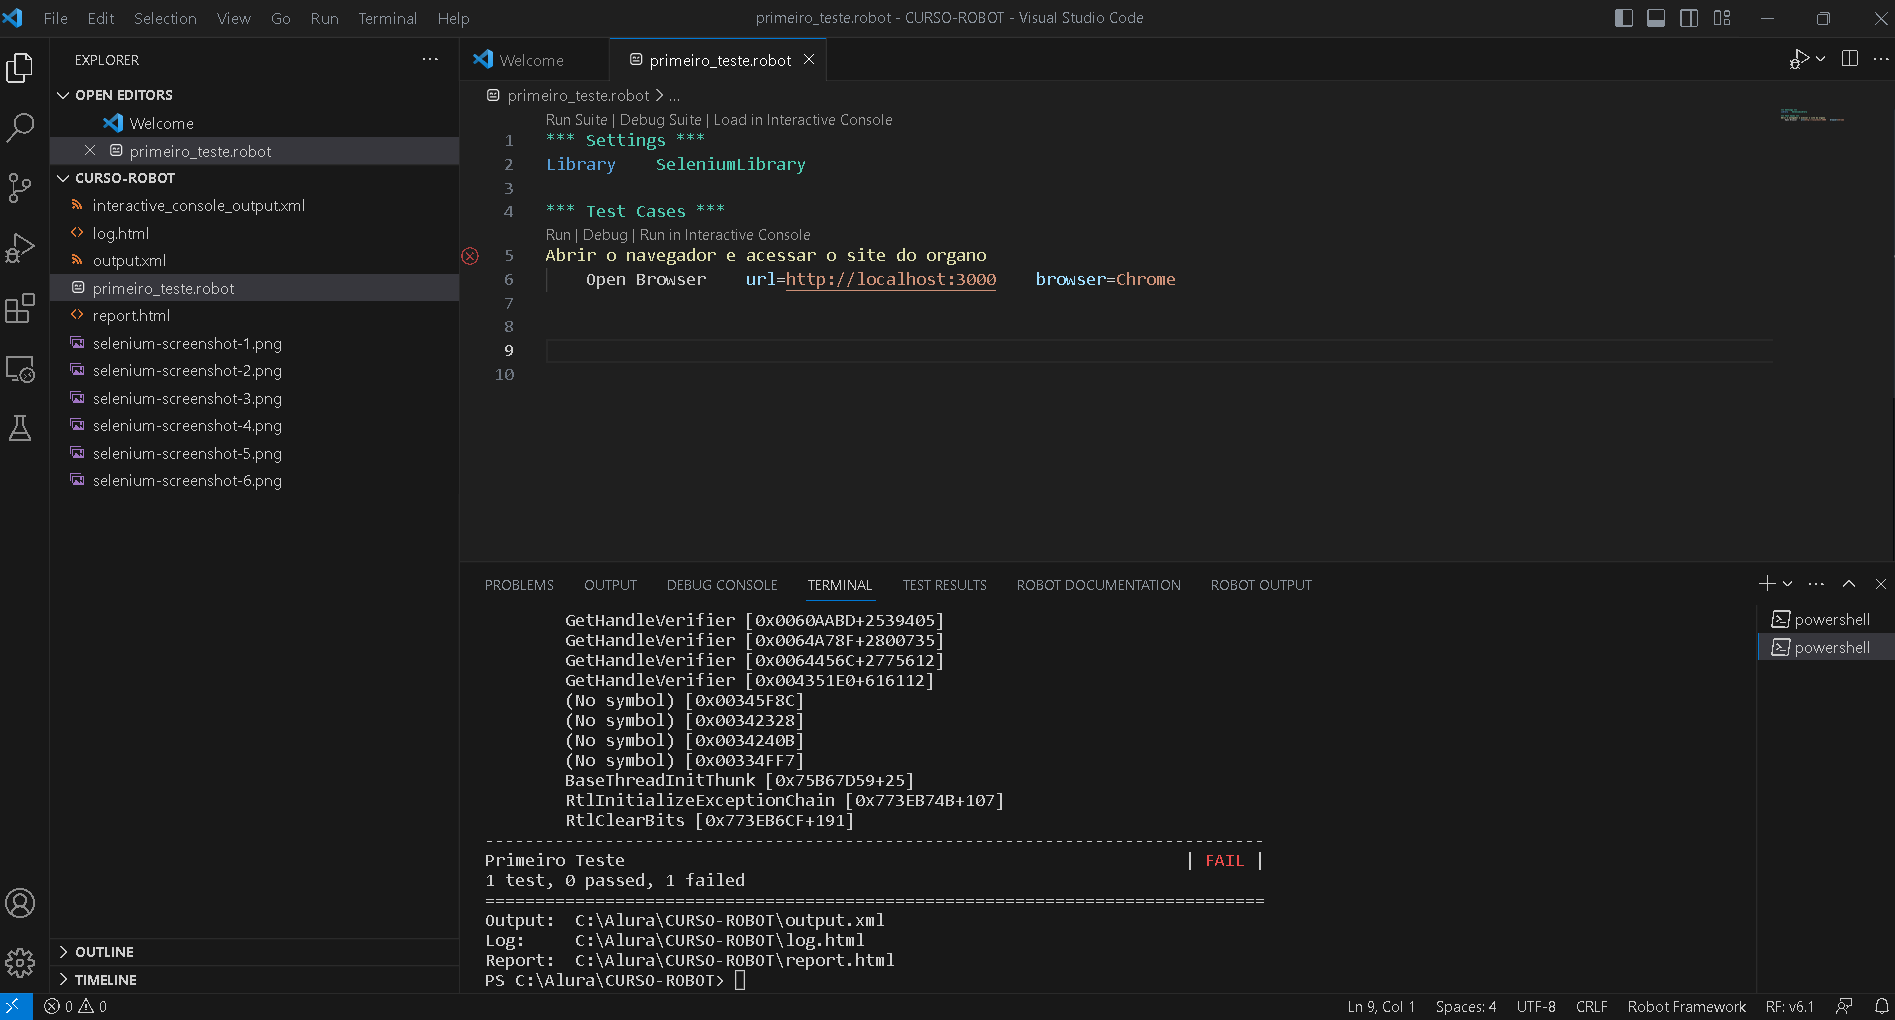Viewport: 1895px width, 1020px height.
Task: Change CRLF end of line sequence
Action: (1591, 1006)
